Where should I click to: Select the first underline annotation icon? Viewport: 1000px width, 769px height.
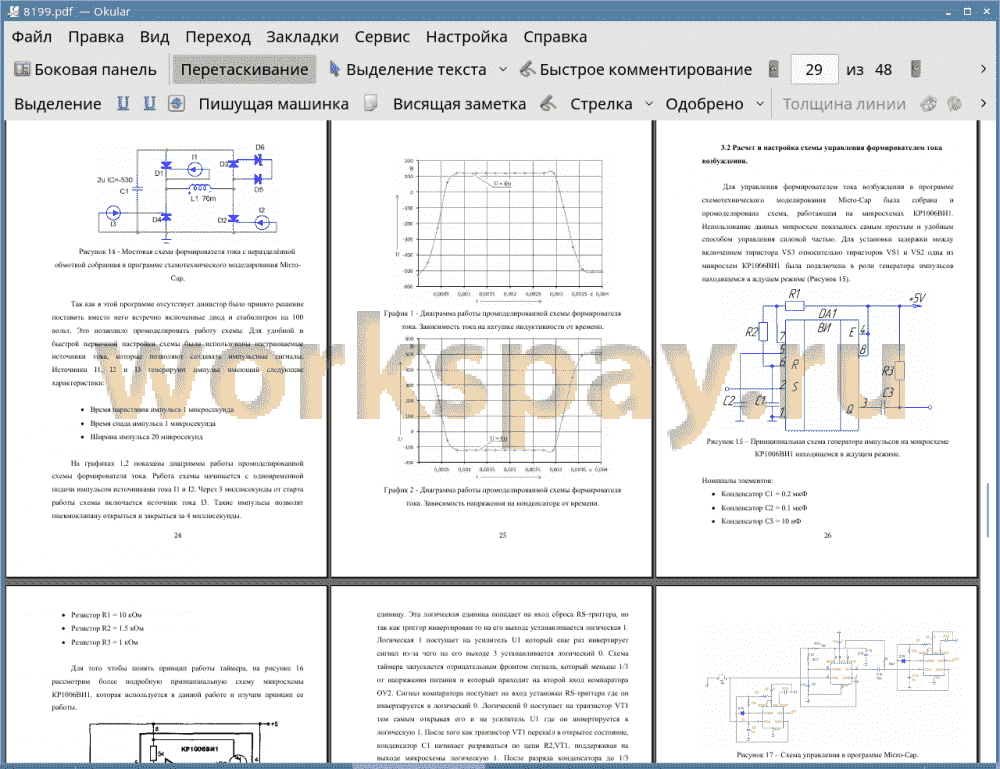pos(123,103)
